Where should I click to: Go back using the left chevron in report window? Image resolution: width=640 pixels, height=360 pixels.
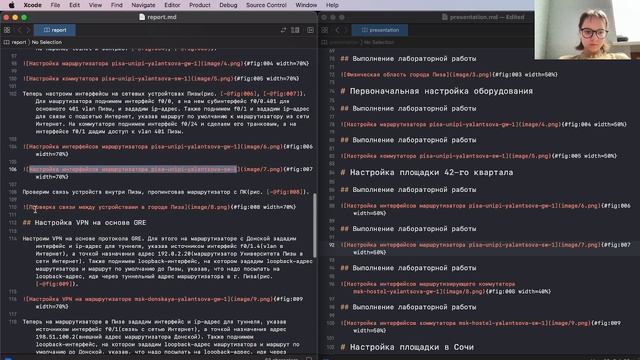tap(19, 30)
